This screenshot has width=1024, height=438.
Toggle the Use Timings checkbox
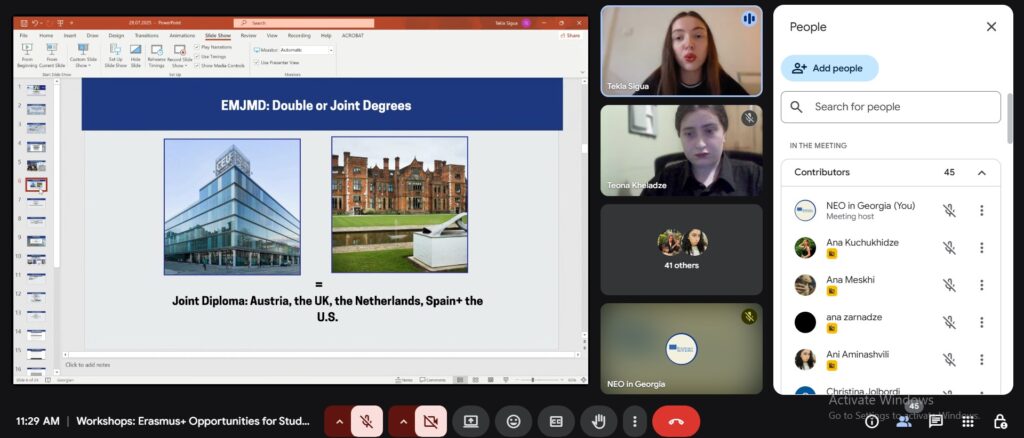198,56
